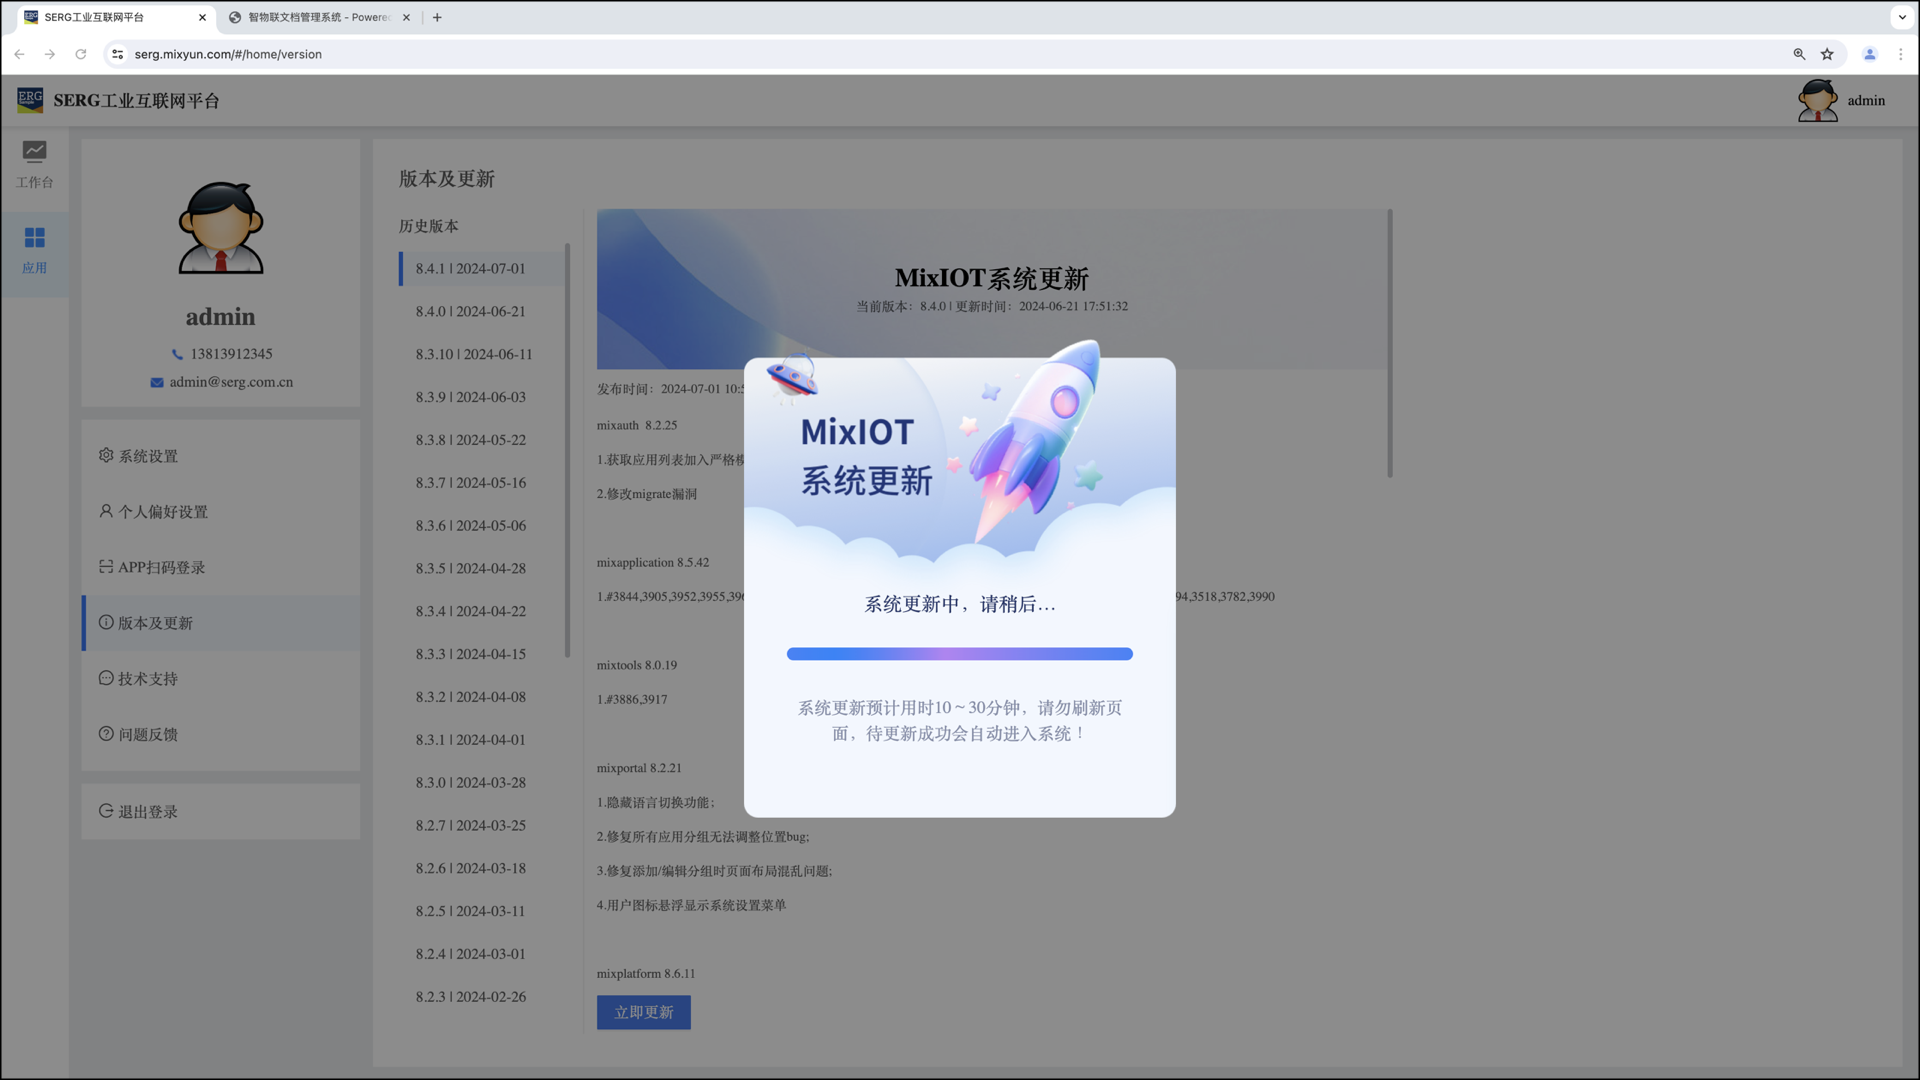This screenshot has height=1080, width=1920.
Task: Open 问题反馈 feedback entry
Action: (x=147, y=734)
